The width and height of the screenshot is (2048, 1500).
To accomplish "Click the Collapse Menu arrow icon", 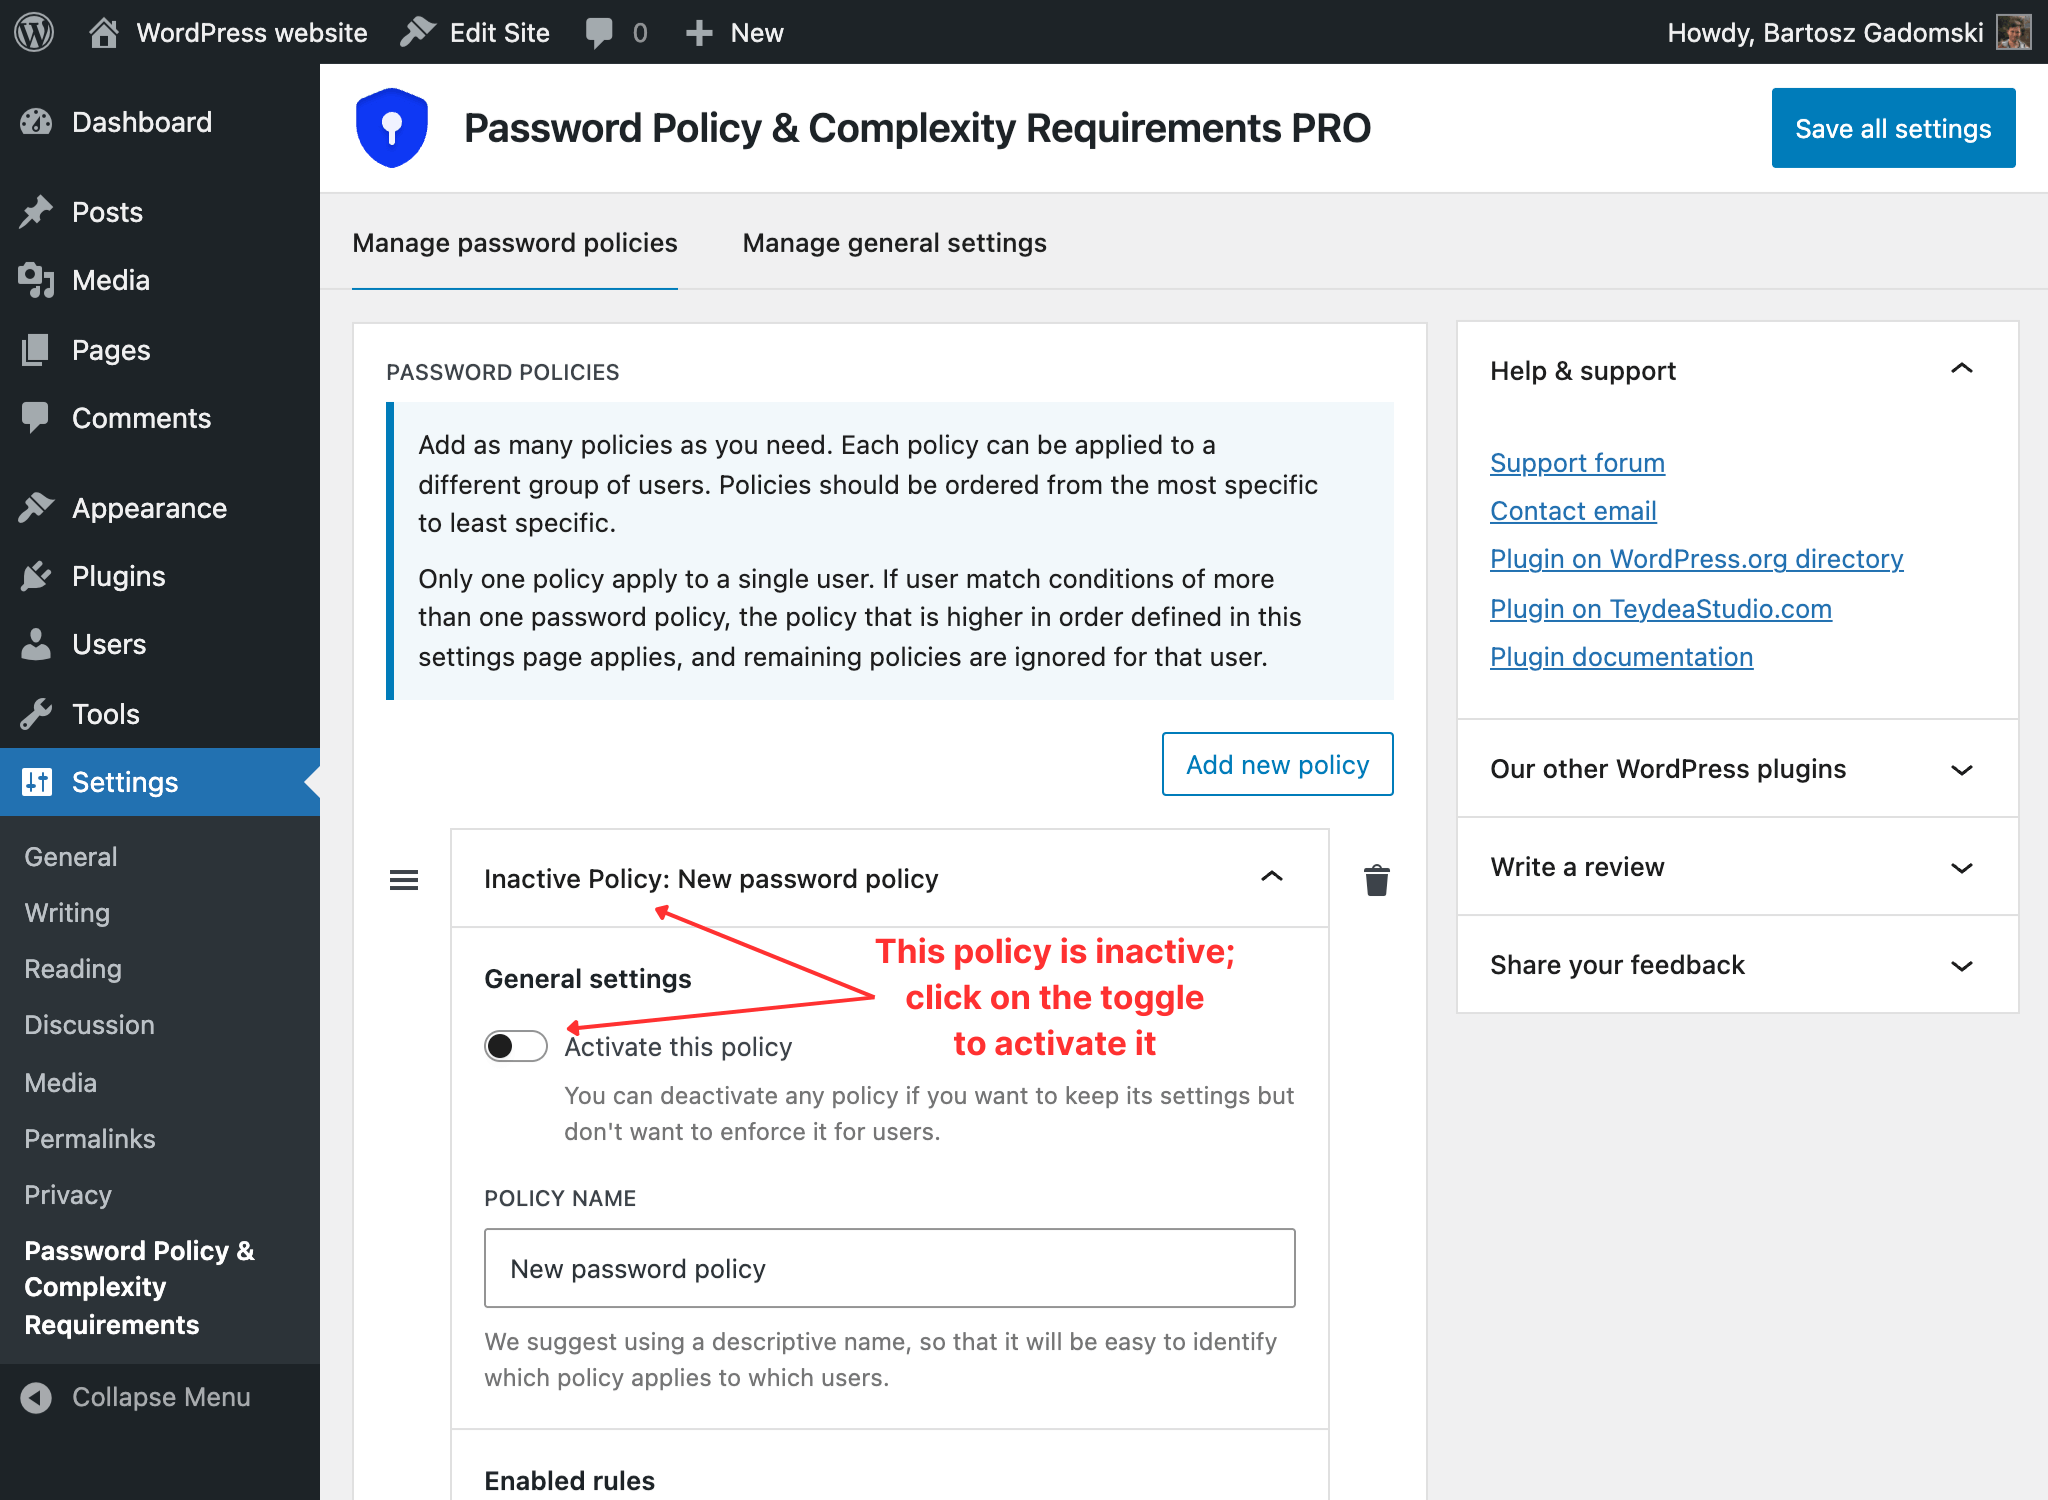I will point(36,1397).
